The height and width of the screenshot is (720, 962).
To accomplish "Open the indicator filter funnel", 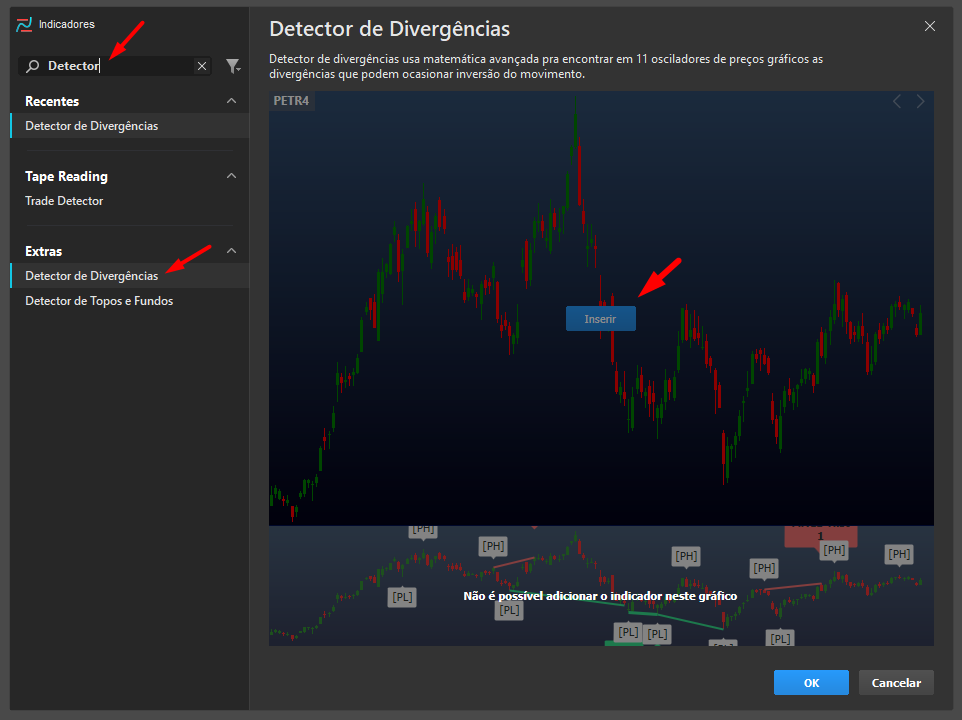I will point(233,66).
